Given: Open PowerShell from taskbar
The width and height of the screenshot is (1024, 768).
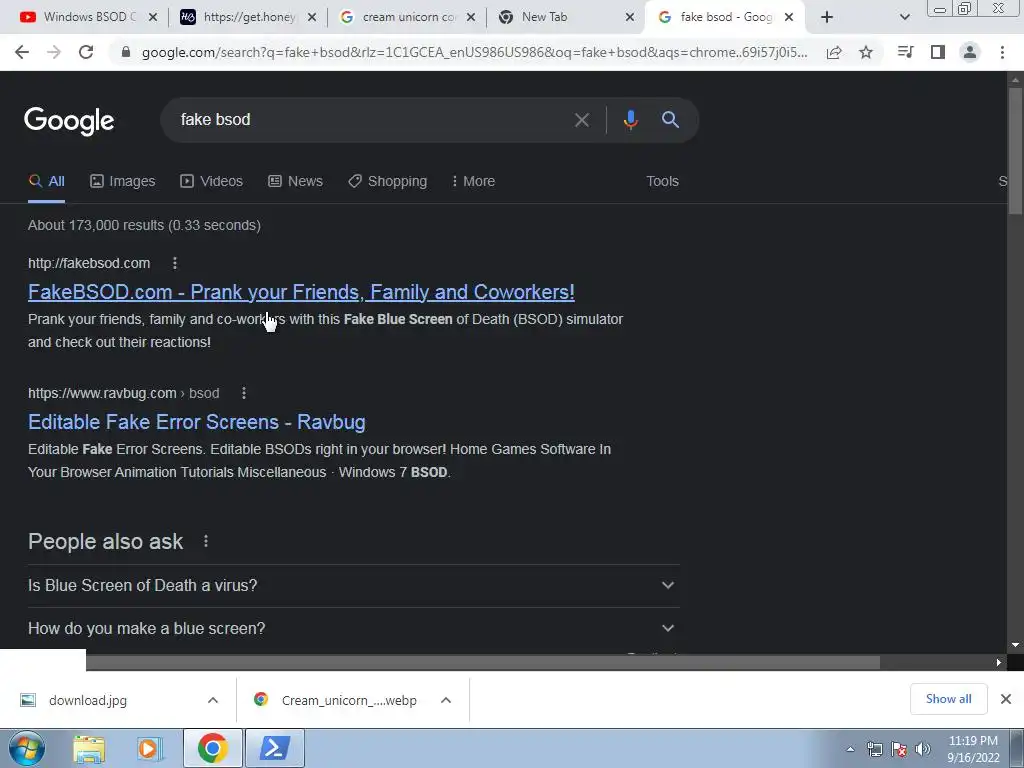Looking at the screenshot, I should (x=274, y=748).
